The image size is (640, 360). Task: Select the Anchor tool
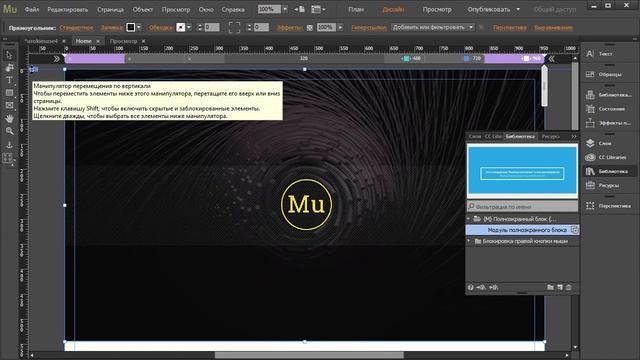9,145
